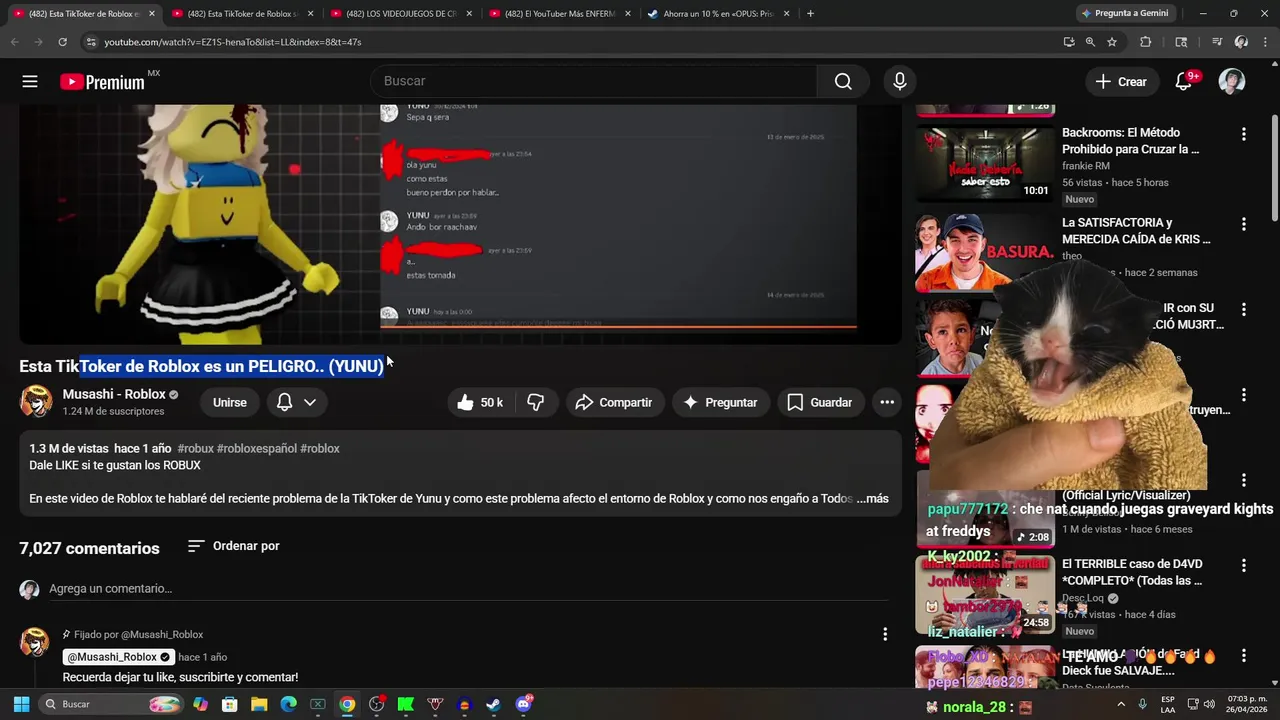Open options for Backrooms video suggestion
Image resolution: width=1280 pixels, height=720 pixels.
(1244, 134)
